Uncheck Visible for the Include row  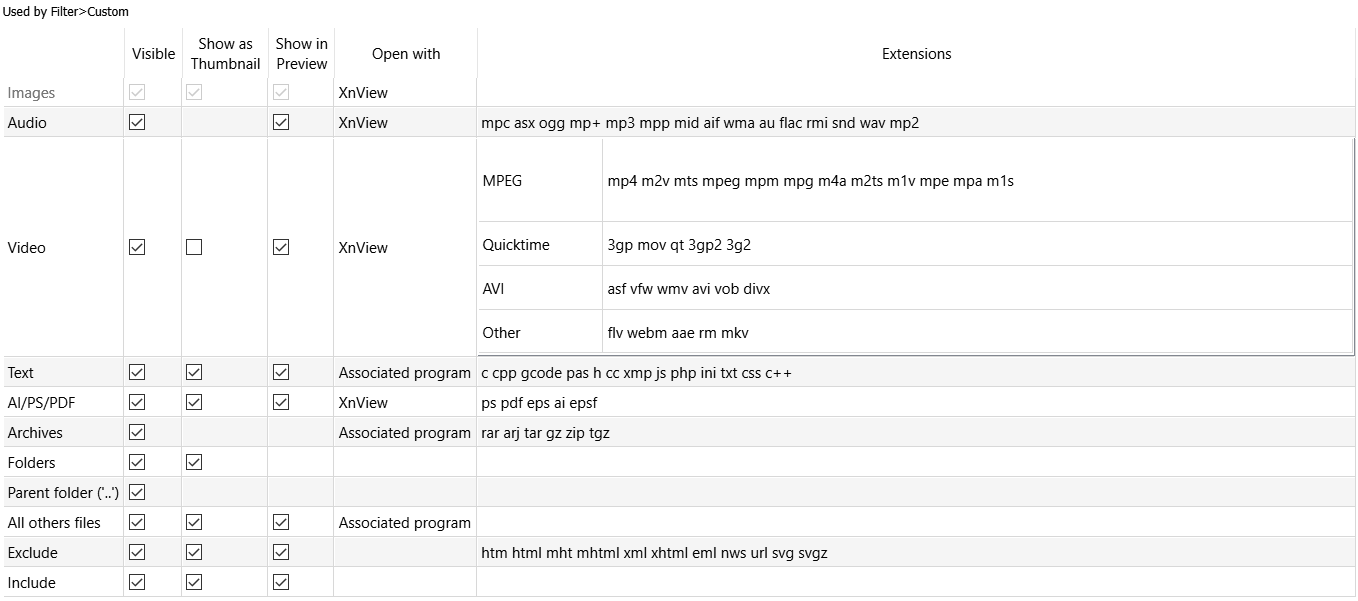tap(137, 582)
